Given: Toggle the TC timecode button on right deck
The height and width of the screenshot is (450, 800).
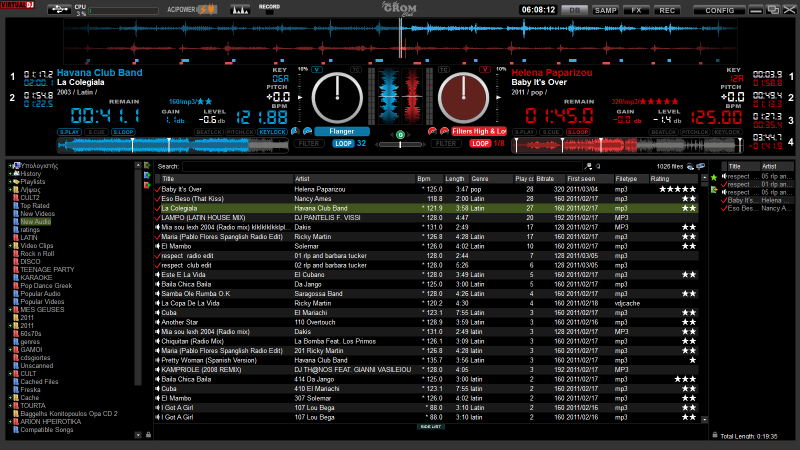Looking at the screenshot, I should [x=443, y=69].
